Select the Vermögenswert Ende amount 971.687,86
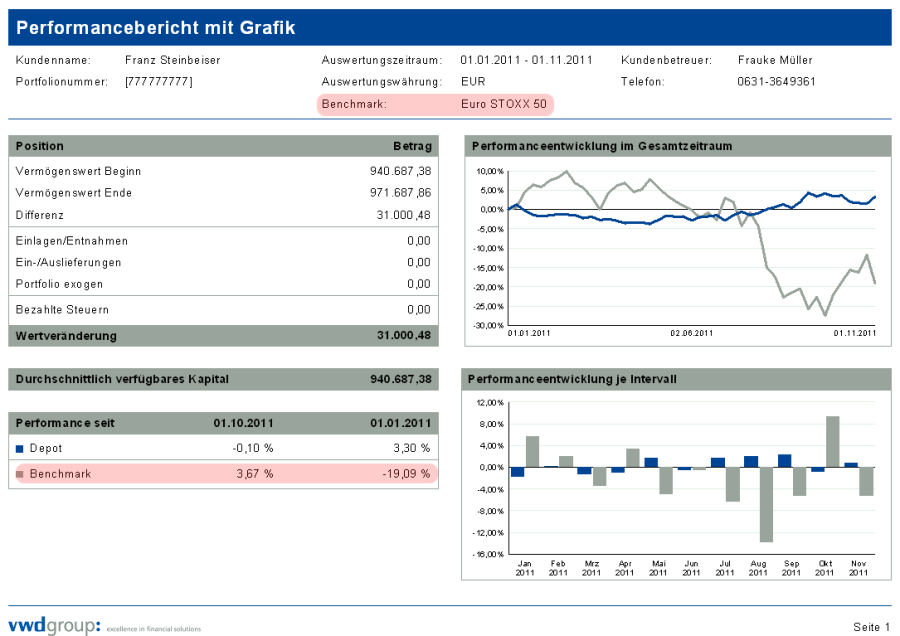 click(x=400, y=193)
